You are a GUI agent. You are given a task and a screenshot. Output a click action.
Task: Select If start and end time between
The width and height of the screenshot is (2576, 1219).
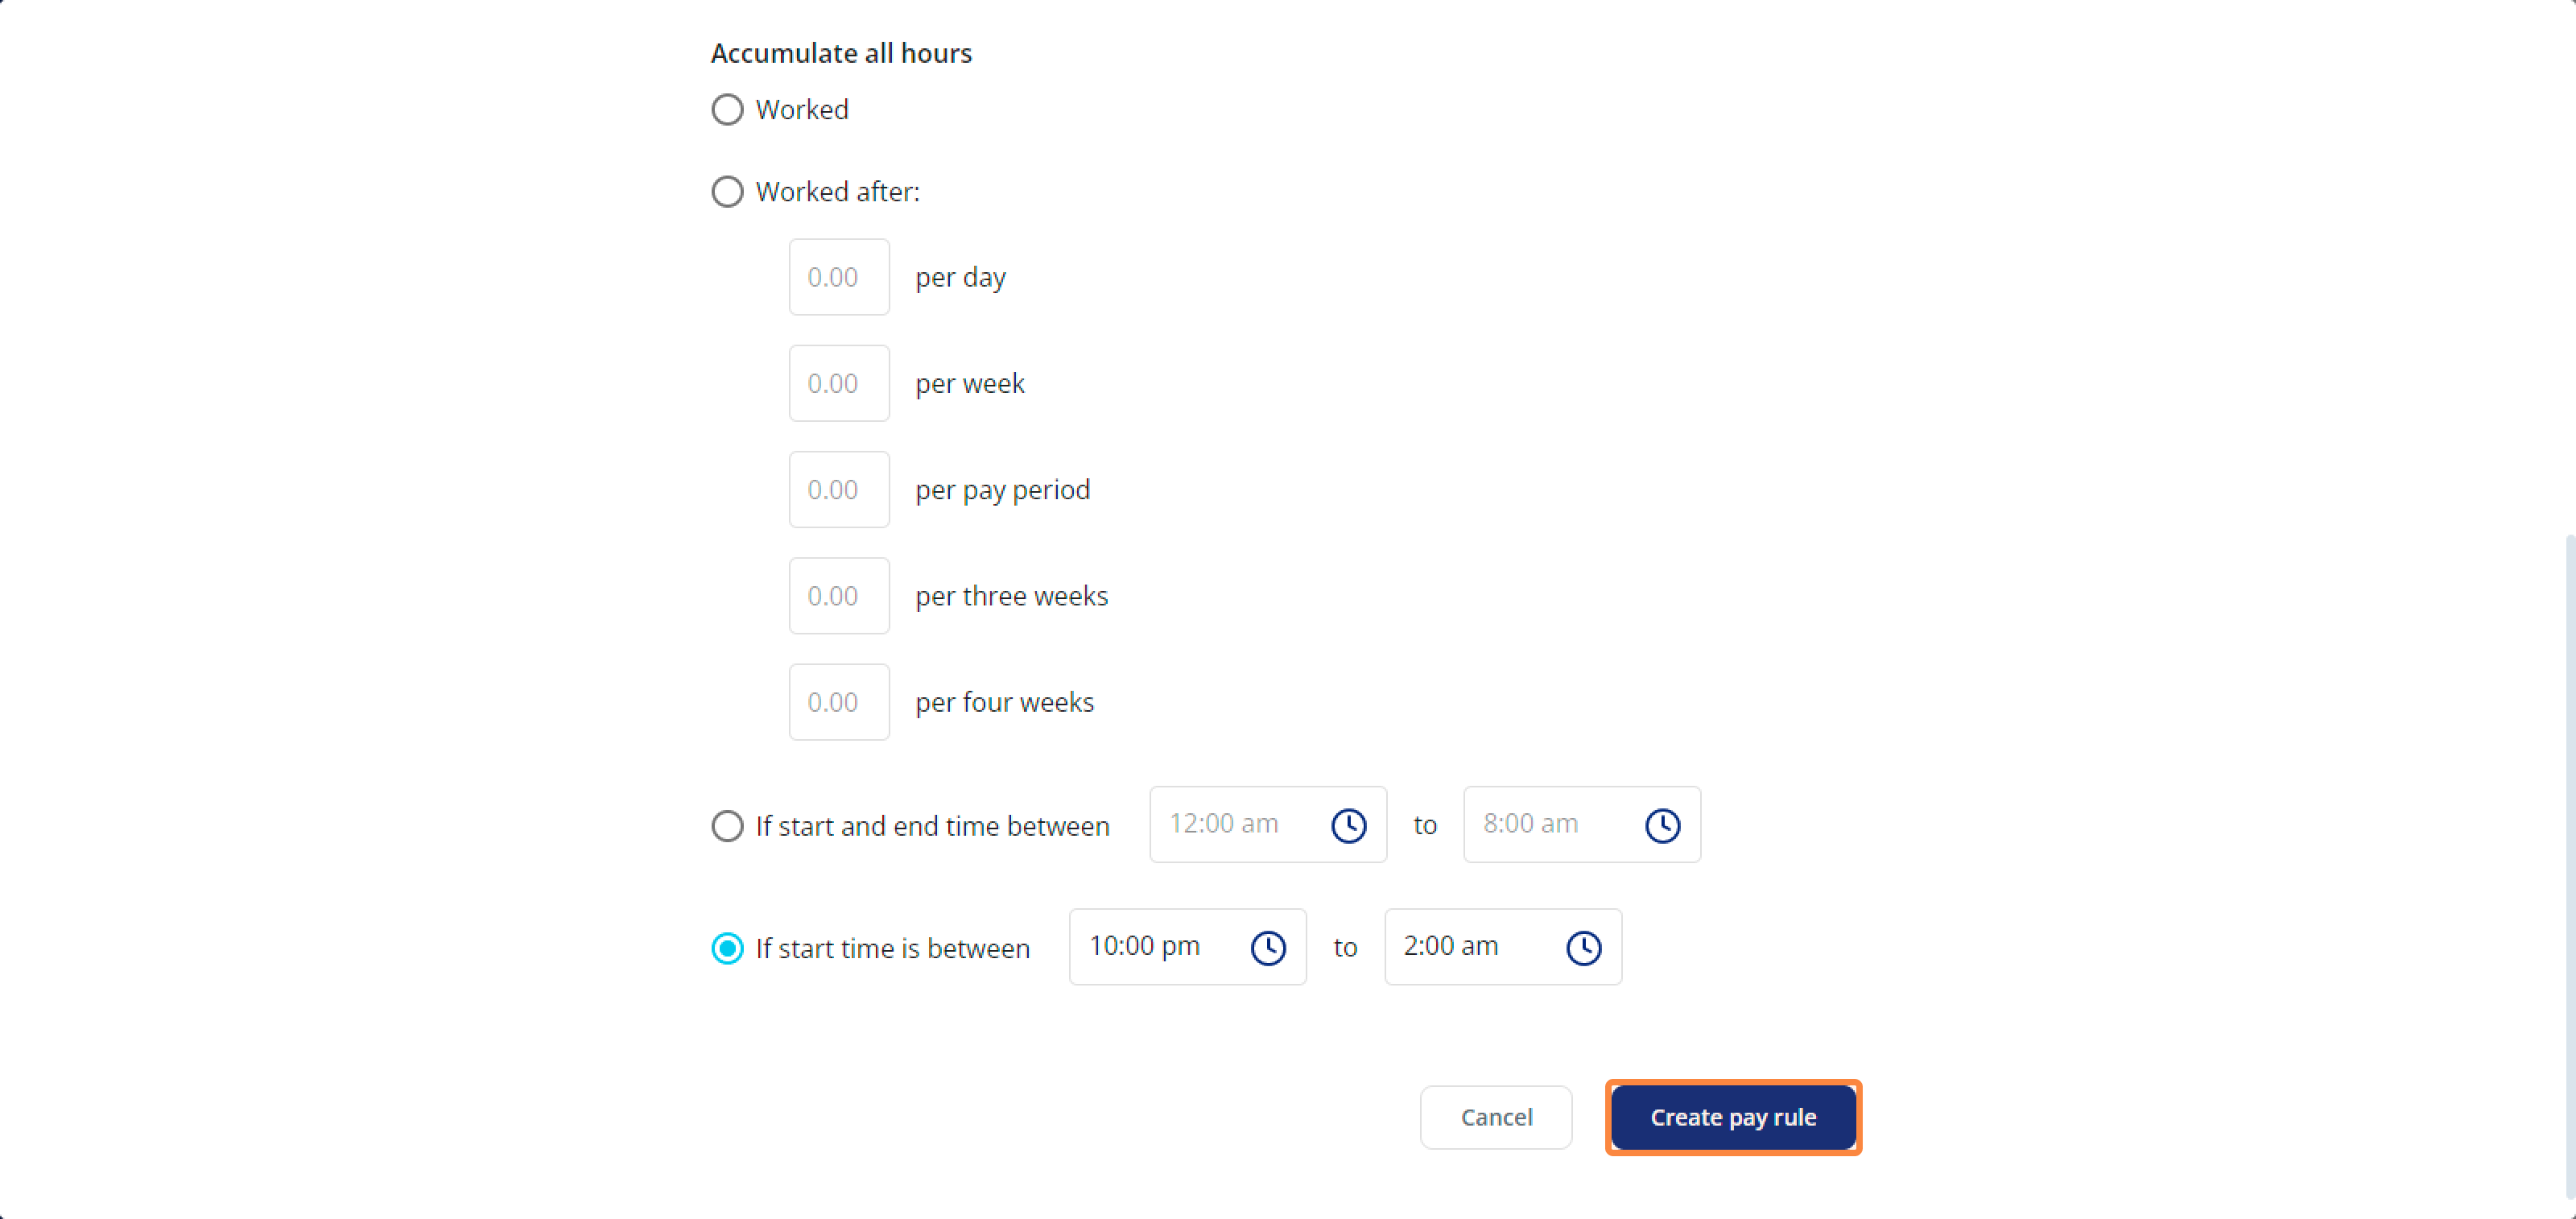click(727, 826)
